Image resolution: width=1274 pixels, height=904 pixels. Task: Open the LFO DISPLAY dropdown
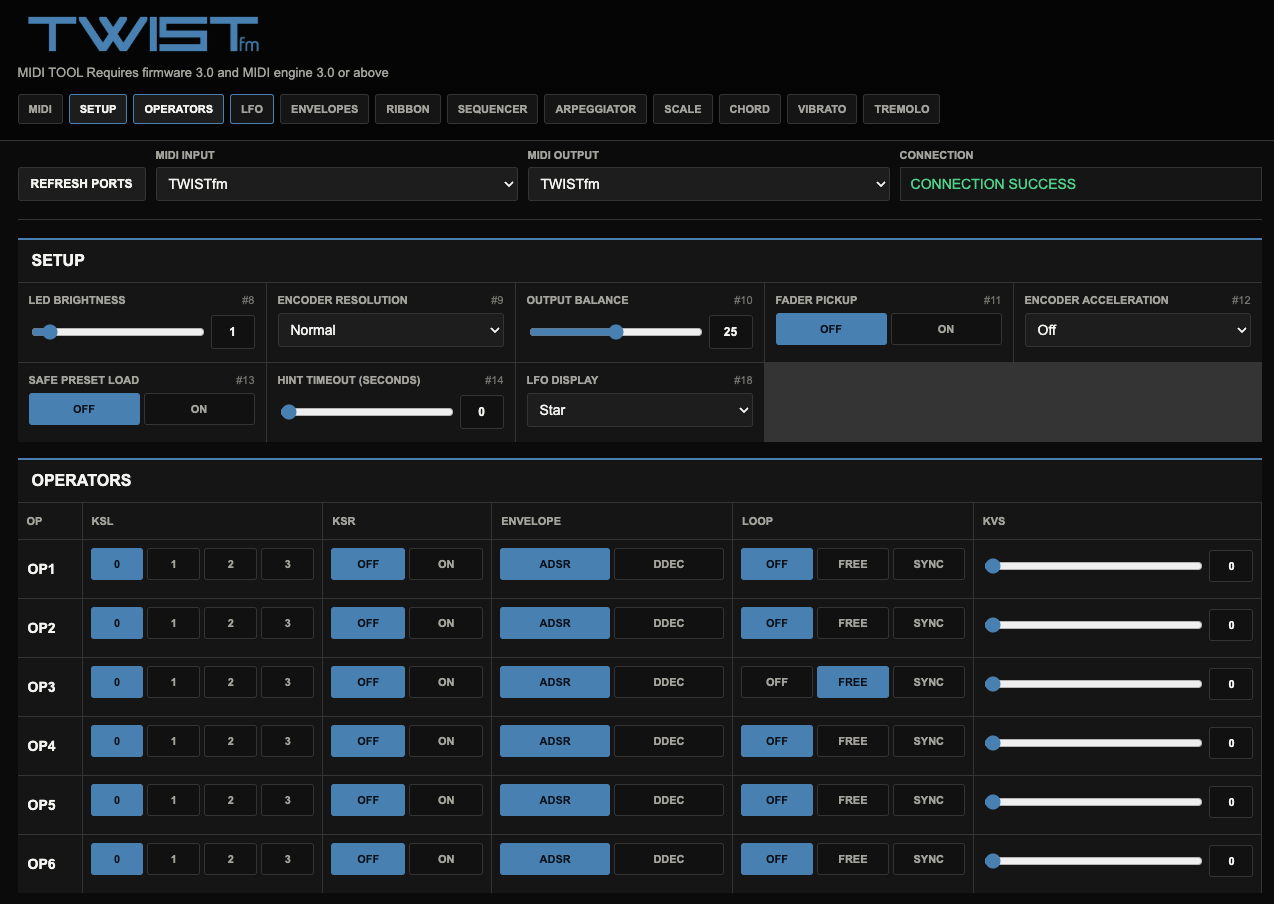click(640, 410)
